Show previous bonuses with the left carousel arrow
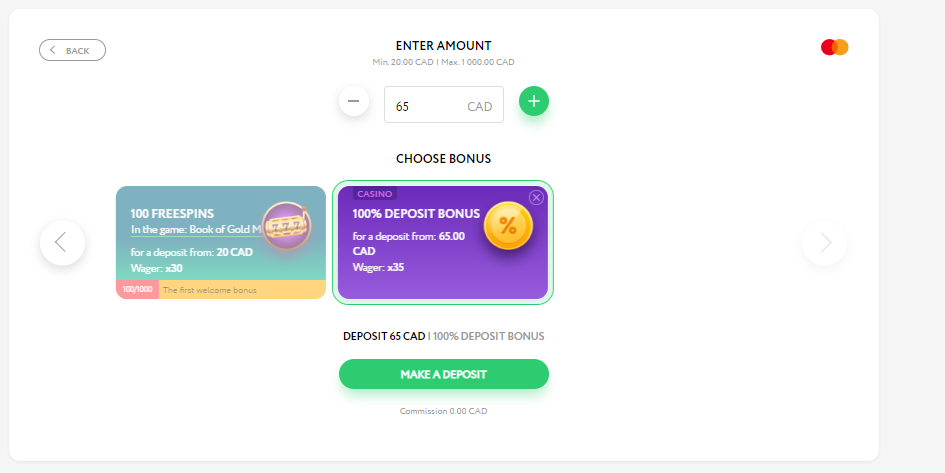This screenshot has height=473, width=945. click(x=63, y=243)
